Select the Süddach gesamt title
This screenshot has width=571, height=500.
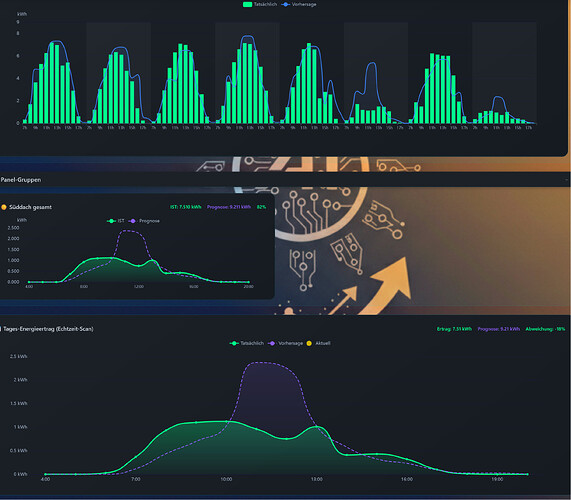pos(30,207)
